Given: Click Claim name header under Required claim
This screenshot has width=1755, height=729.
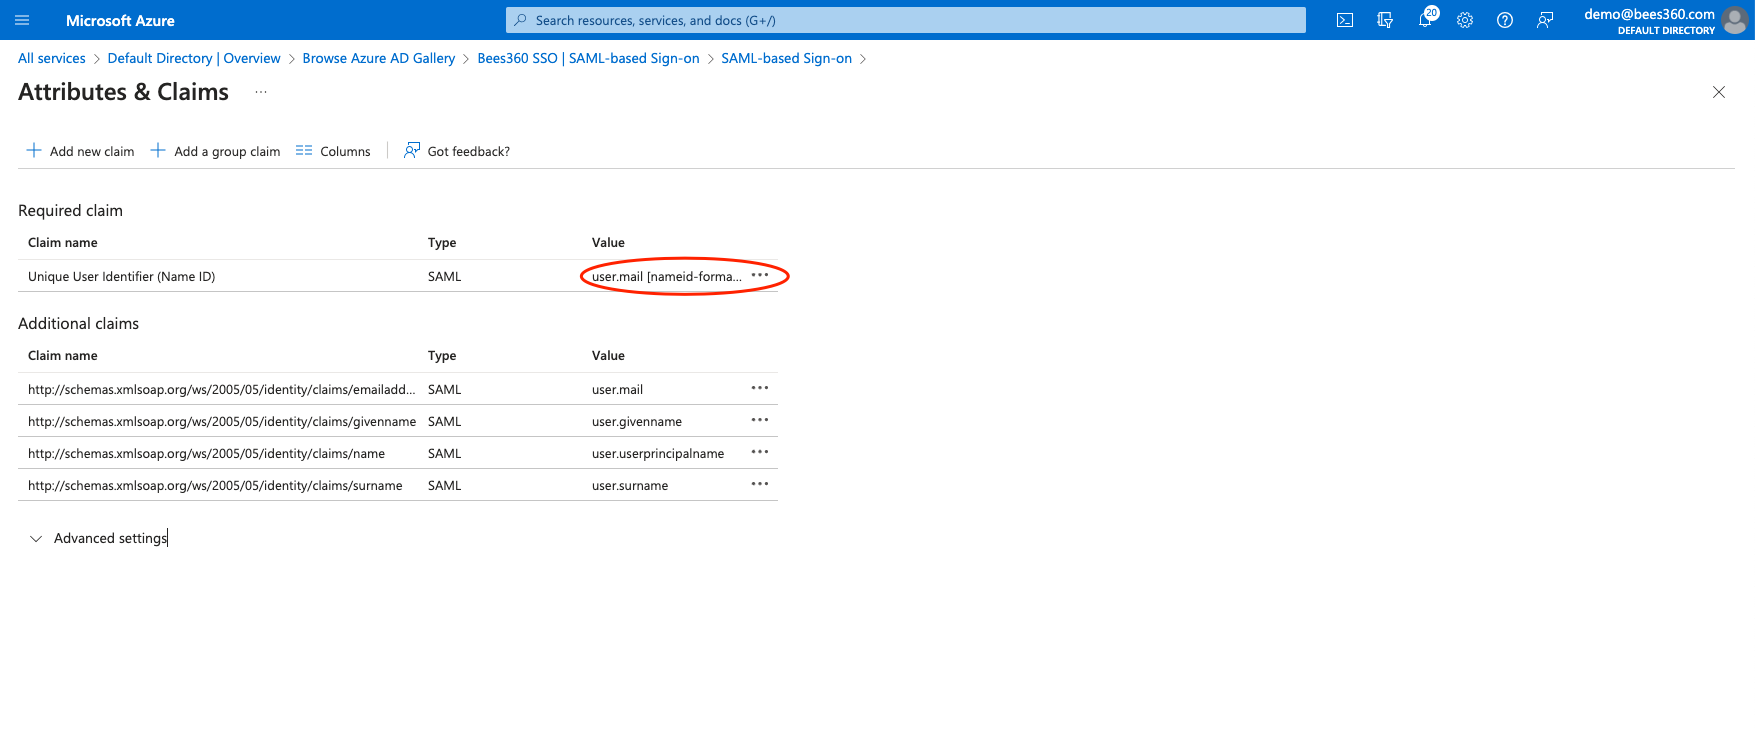Looking at the screenshot, I should (63, 242).
